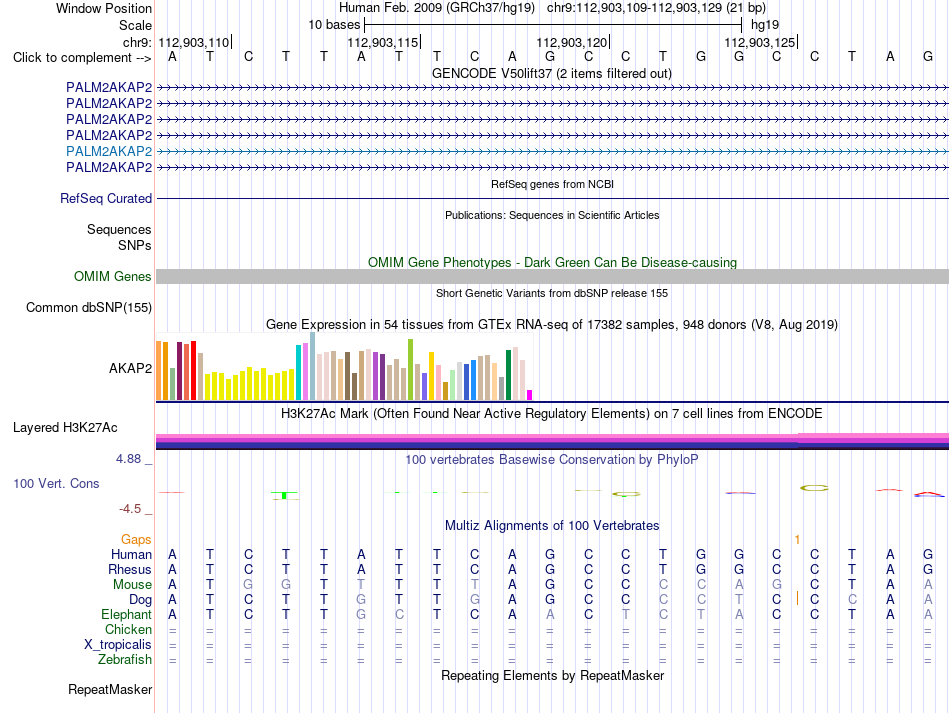The height and width of the screenshot is (713, 950).
Task: Click the 'Human Feb. 2009 (GRCh37/hg19)' assembly text
Action: (x=437, y=8)
